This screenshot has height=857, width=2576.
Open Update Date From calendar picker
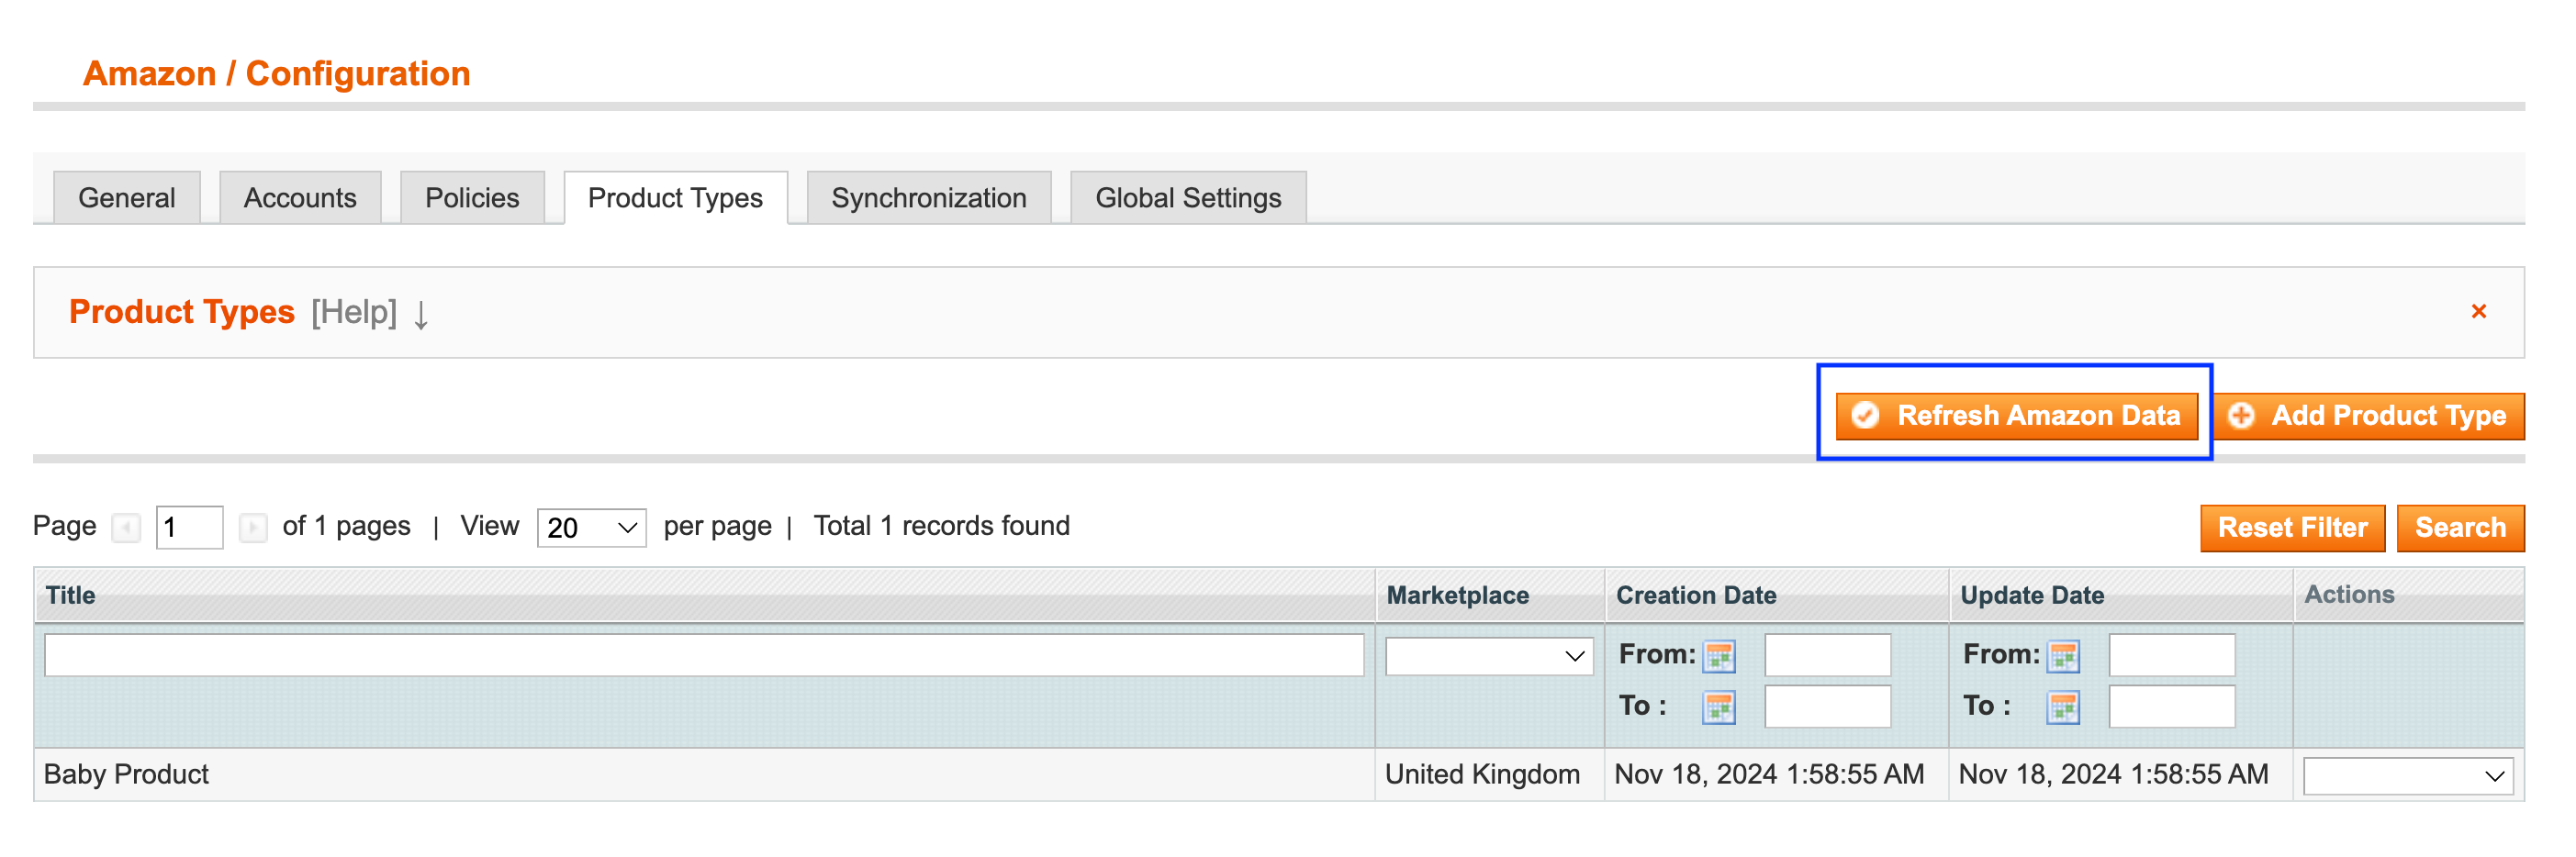point(2062,657)
